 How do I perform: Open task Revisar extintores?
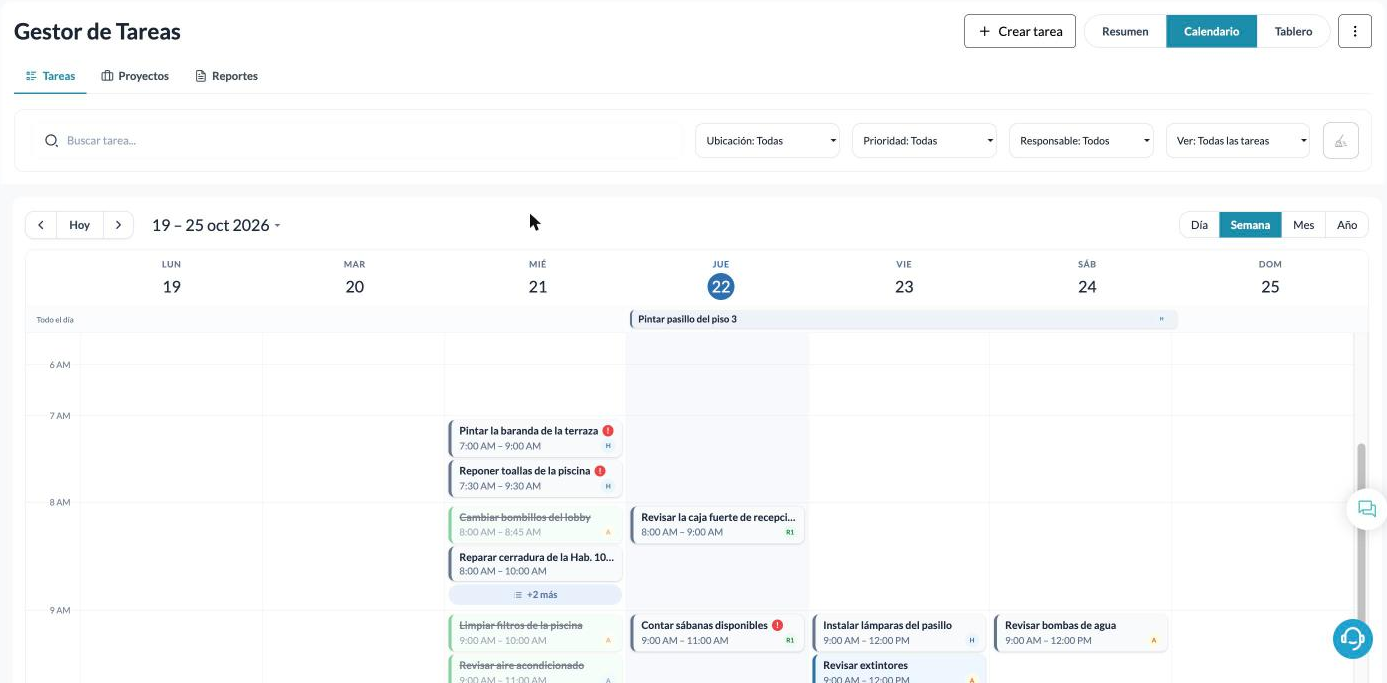pyautogui.click(x=899, y=669)
